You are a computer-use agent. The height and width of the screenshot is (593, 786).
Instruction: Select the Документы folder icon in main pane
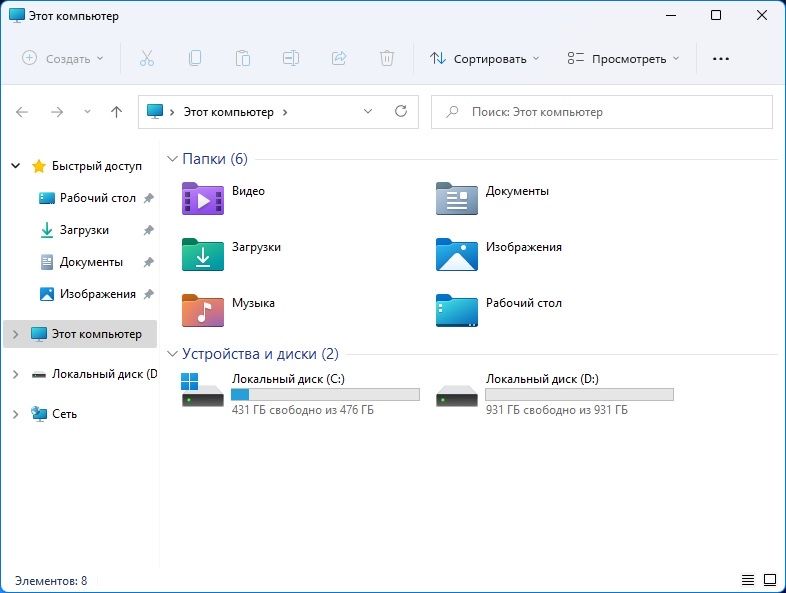[x=457, y=199]
